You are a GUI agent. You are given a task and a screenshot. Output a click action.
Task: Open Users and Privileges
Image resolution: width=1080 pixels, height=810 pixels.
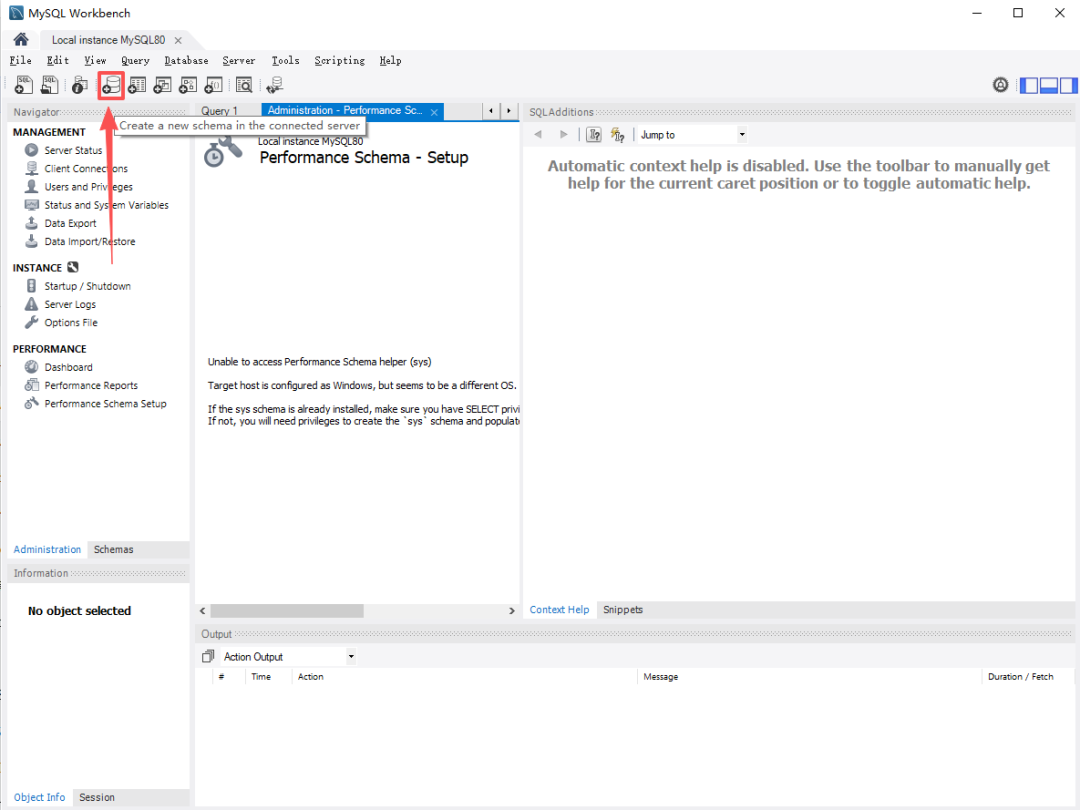tap(89, 187)
